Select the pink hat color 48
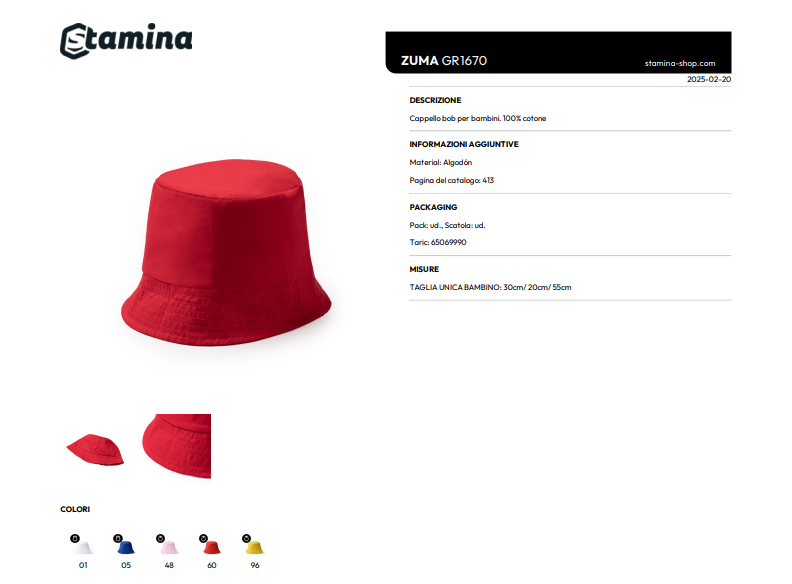 pyautogui.click(x=169, y=548)
